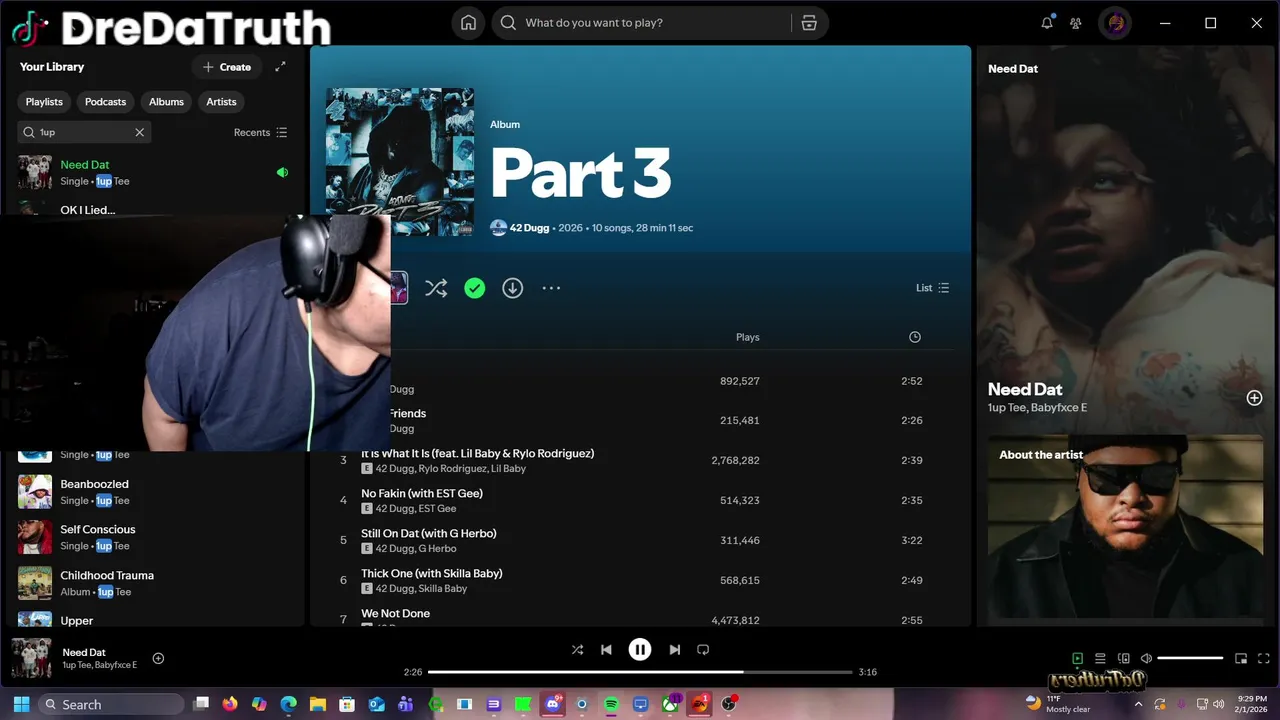Sort tracks by duration clock icon

[914, 337]
